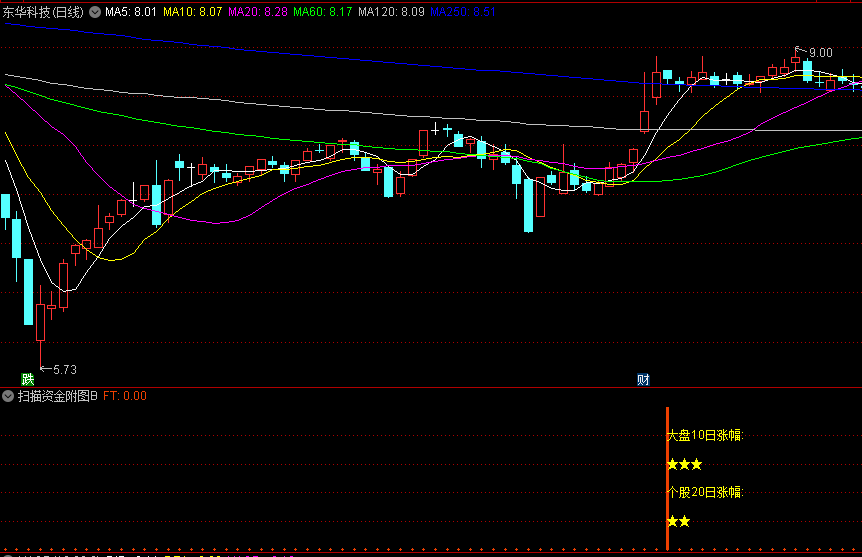Select the MA5: 8.01 label

pos(131,12)
